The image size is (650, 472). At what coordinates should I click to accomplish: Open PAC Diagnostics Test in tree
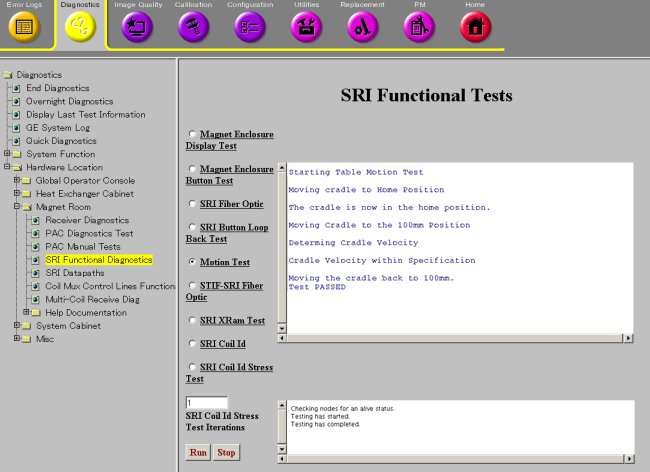pos(90,233)
